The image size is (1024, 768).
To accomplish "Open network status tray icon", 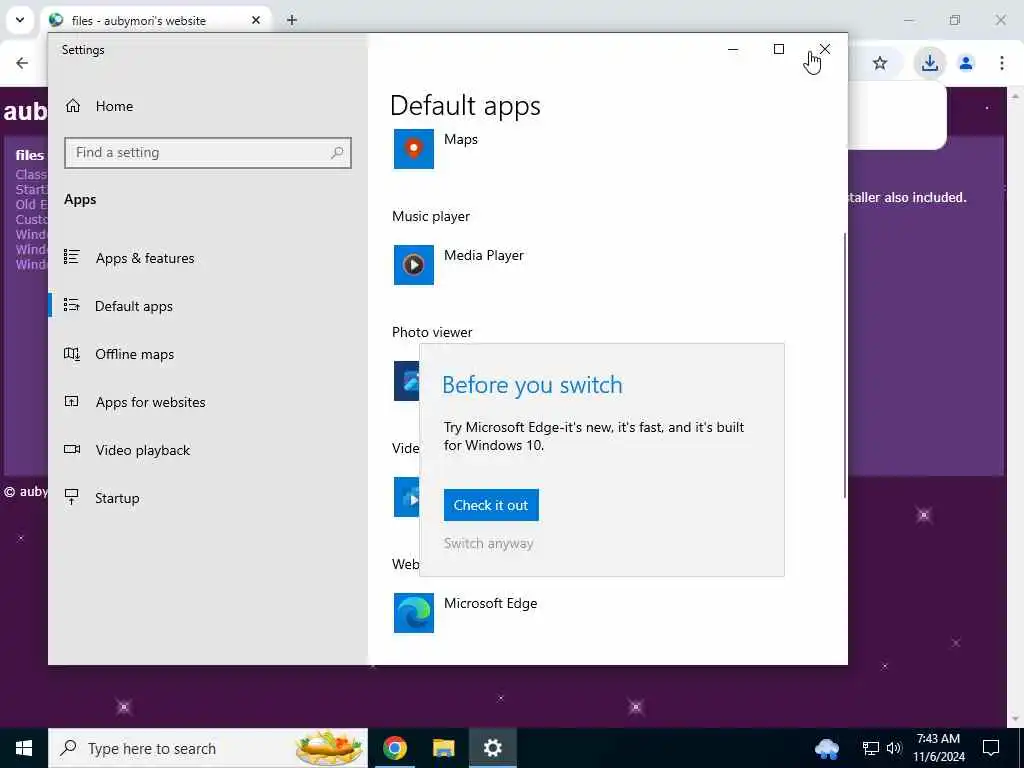I will click(870, 748).
